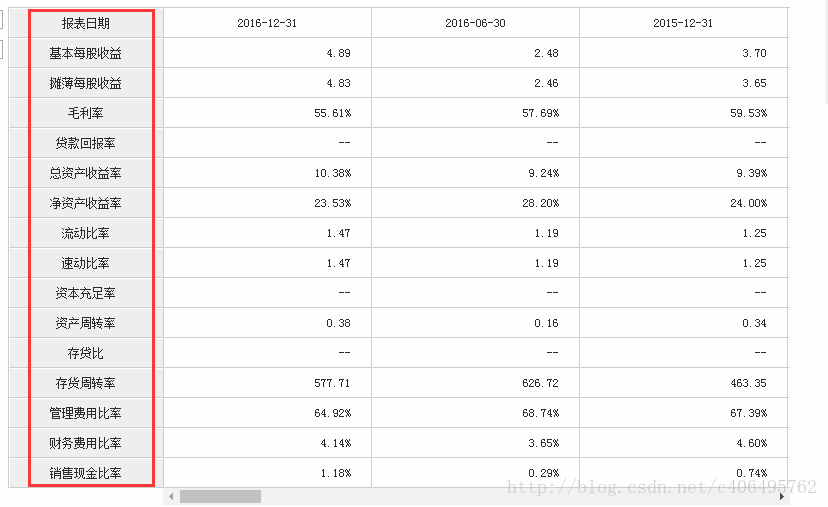Image resolution: width=828 pixels, height=507 pixels.
Task: Click the 存货周转率 row label
Action: coord(86,383)
